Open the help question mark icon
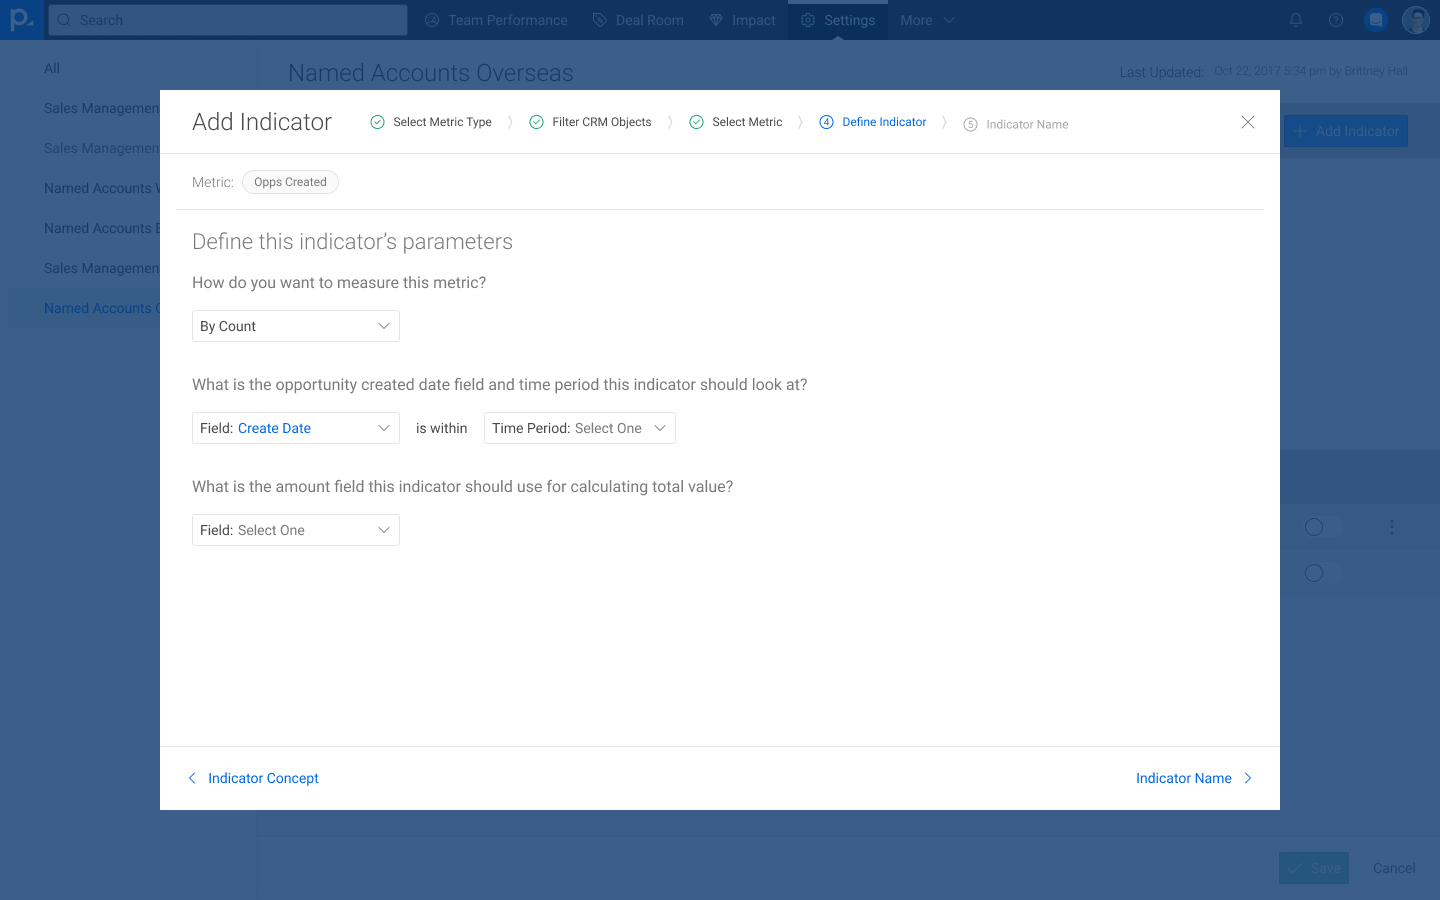This screenshot has height=900, width=1440. pyautogui.click(x=1335, y=20)
